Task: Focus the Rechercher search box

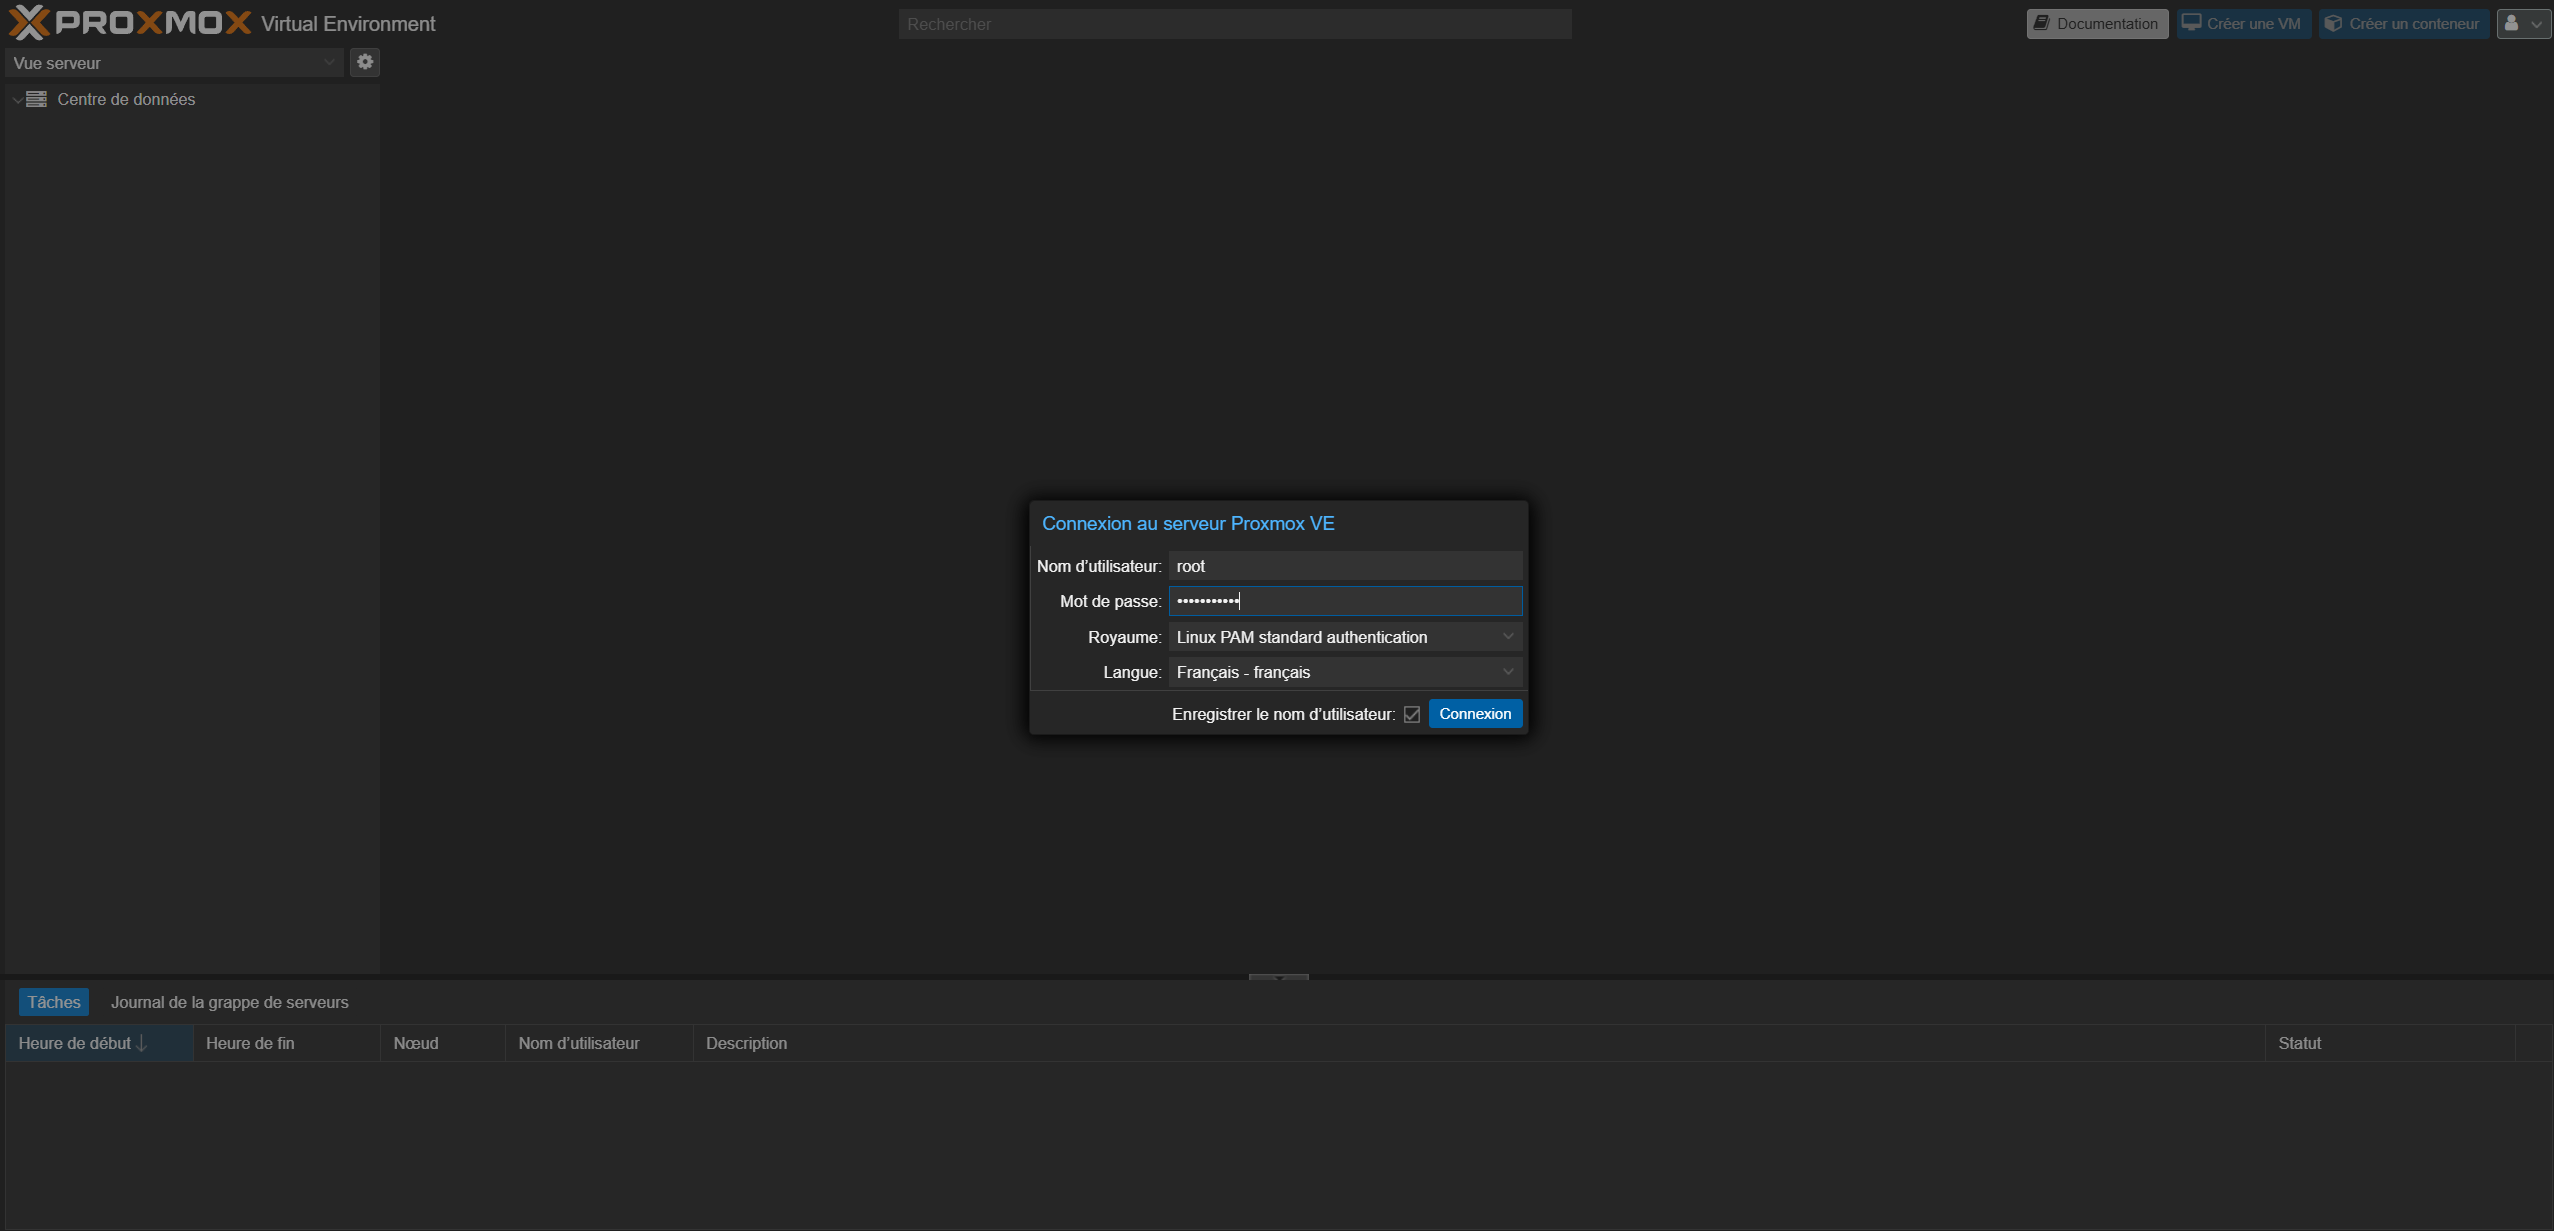Action: (x=1234, y=24)
